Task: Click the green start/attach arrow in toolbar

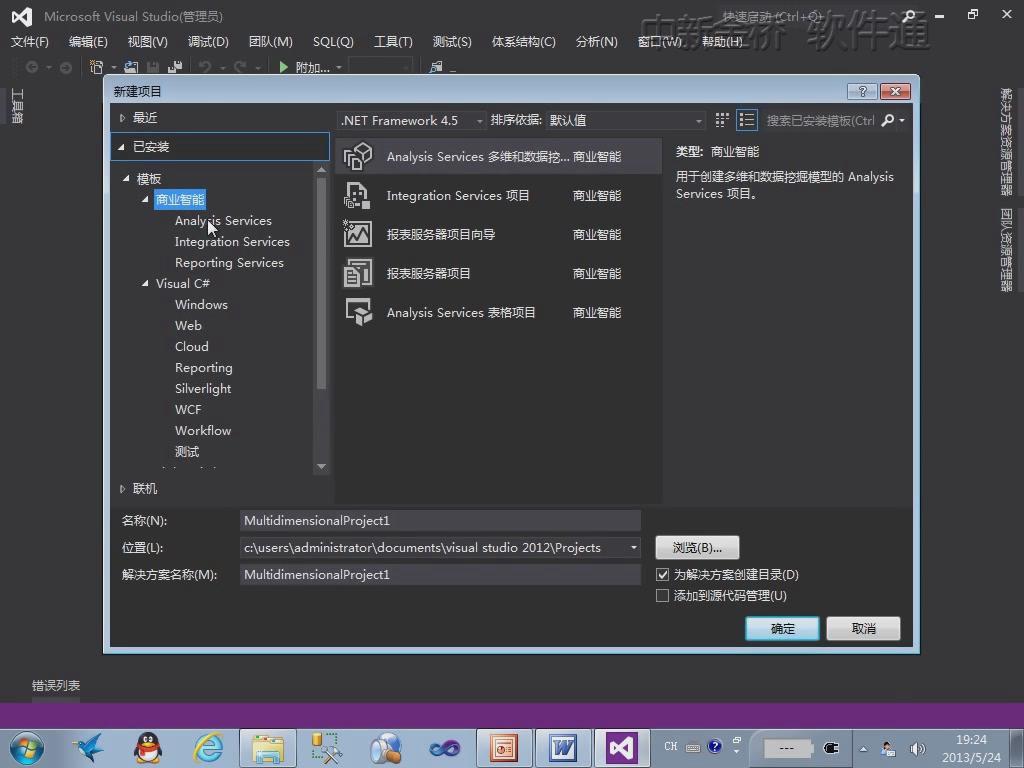Action: (x=283, y=67)
